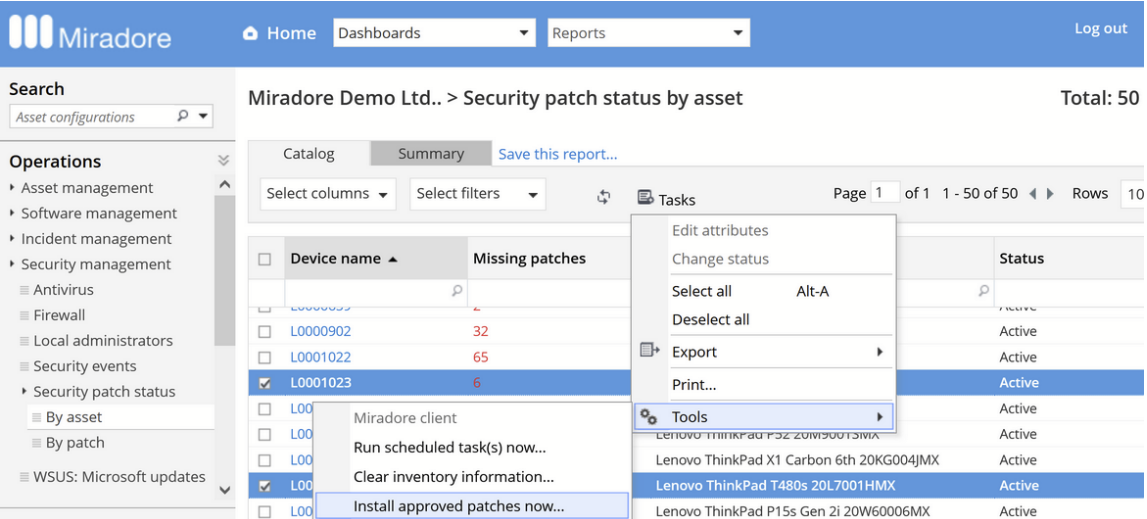Expand Software management tree node

[x=12, y=214]
